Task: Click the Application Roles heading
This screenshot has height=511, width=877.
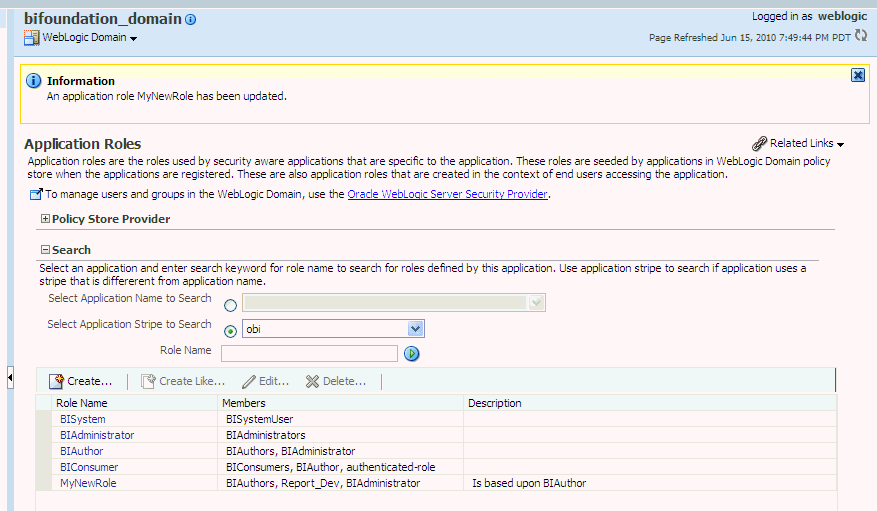Action: pyautogui.click(x=83, y=144)
